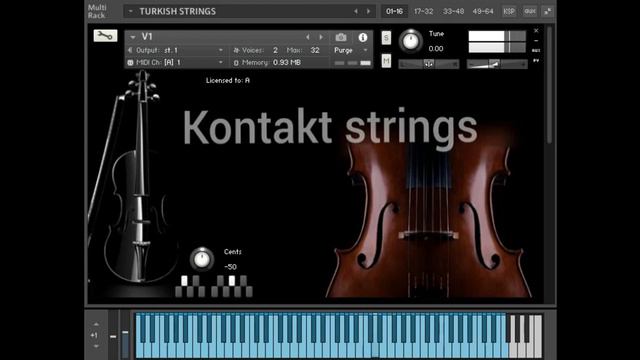Toggle E key in Cents mini keyboard

click(x=202, y=291)
